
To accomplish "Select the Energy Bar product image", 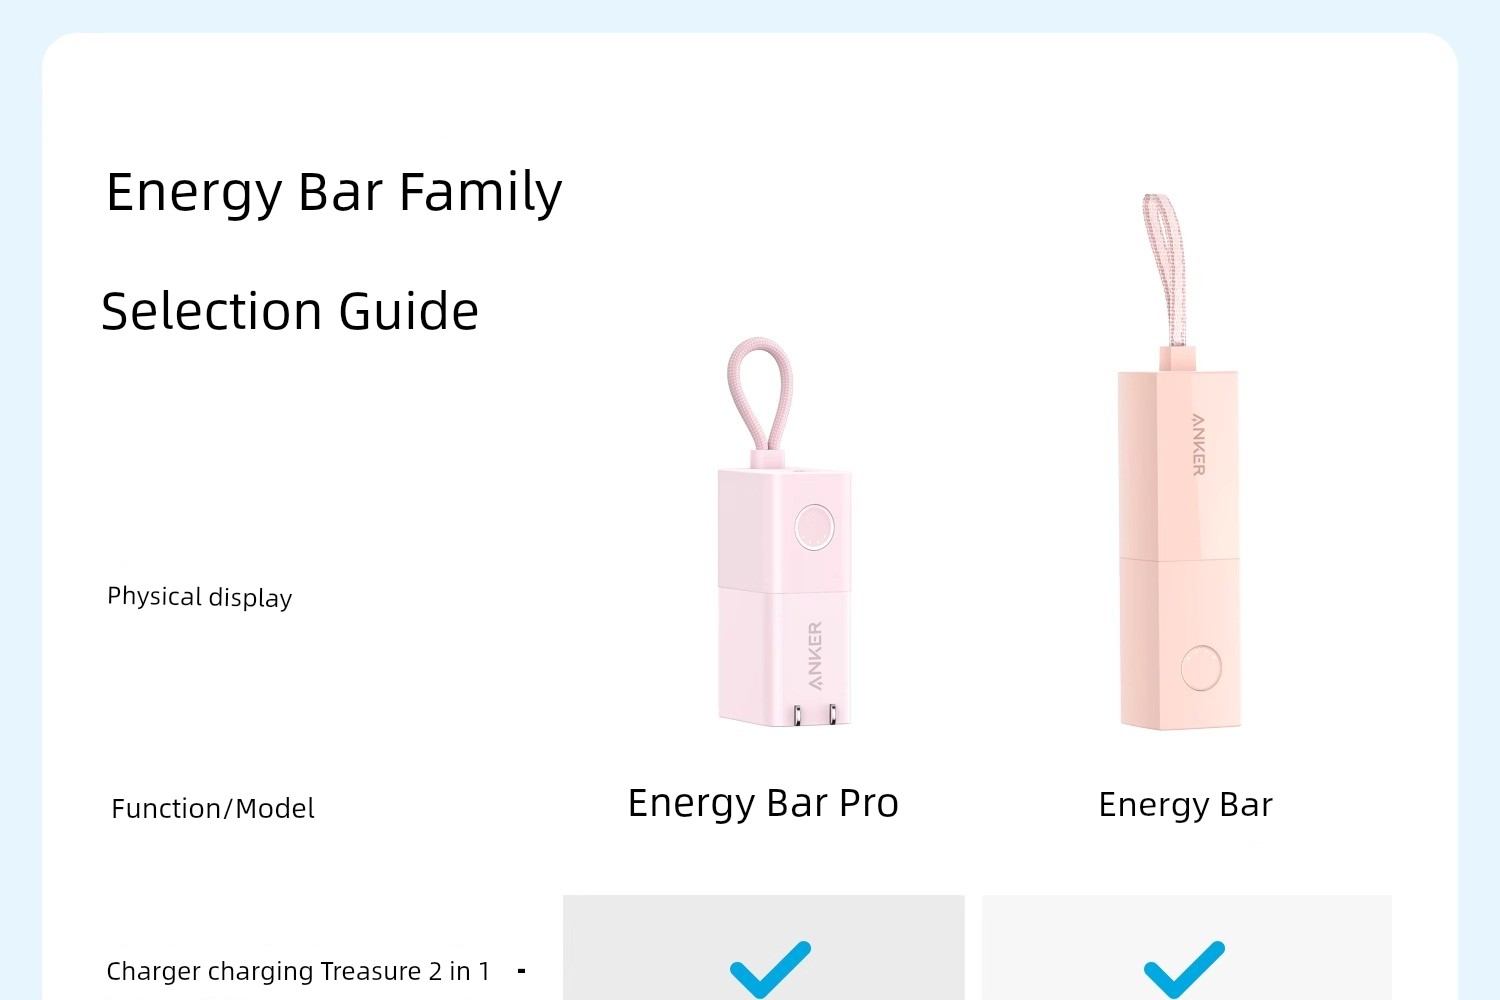I will pos(1180,462).
